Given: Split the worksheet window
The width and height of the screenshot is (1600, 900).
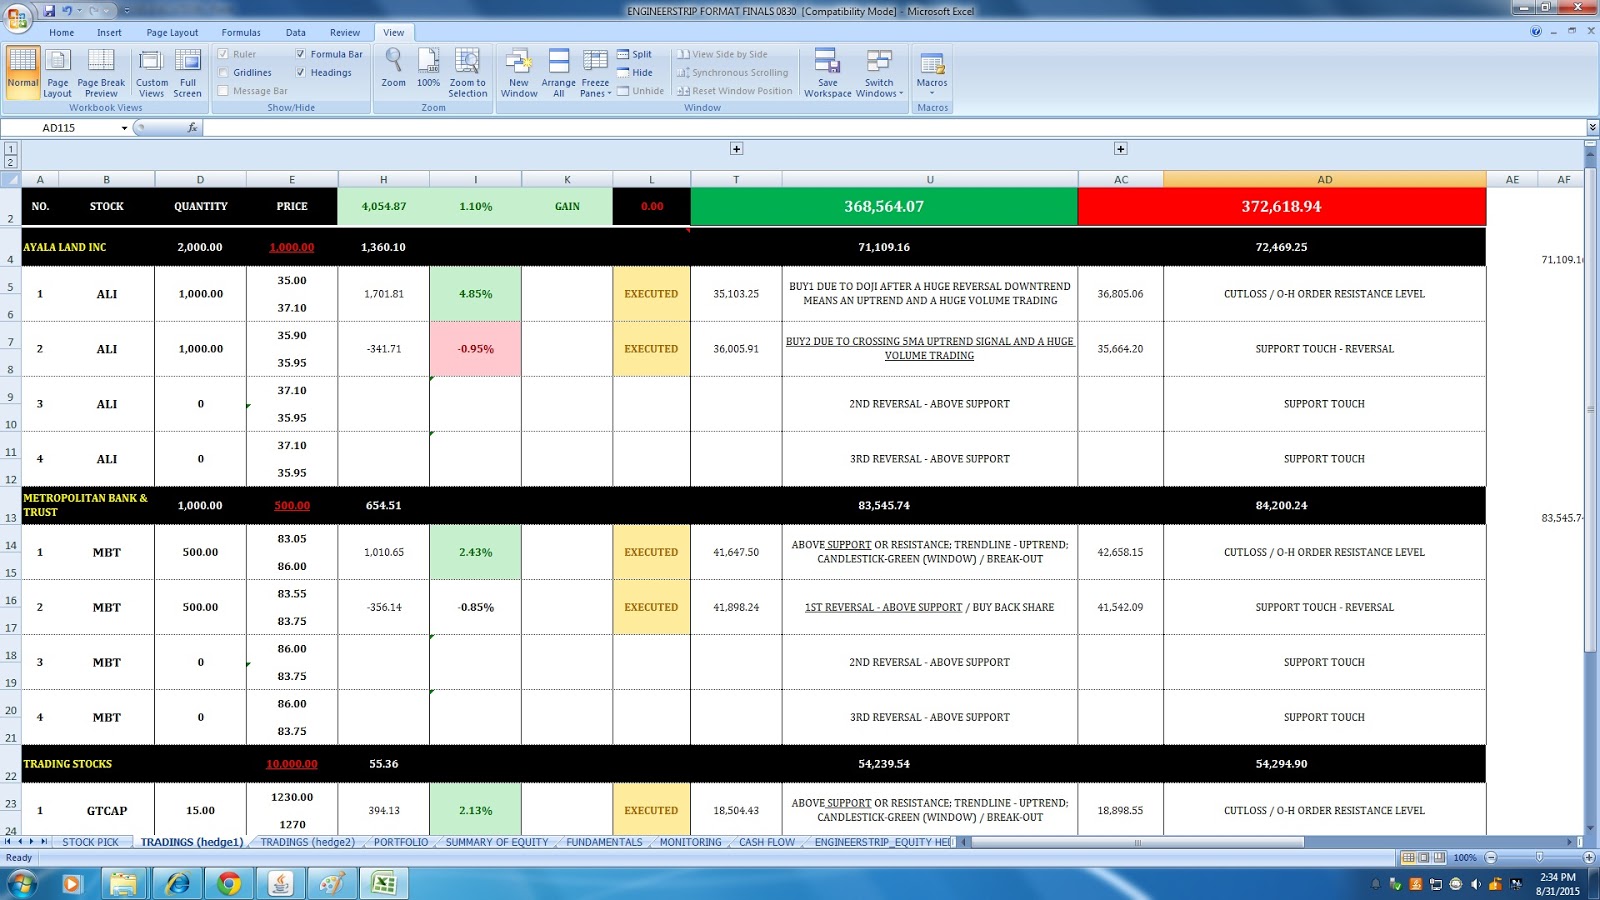Looking at the screenshot, I should 634,54.
